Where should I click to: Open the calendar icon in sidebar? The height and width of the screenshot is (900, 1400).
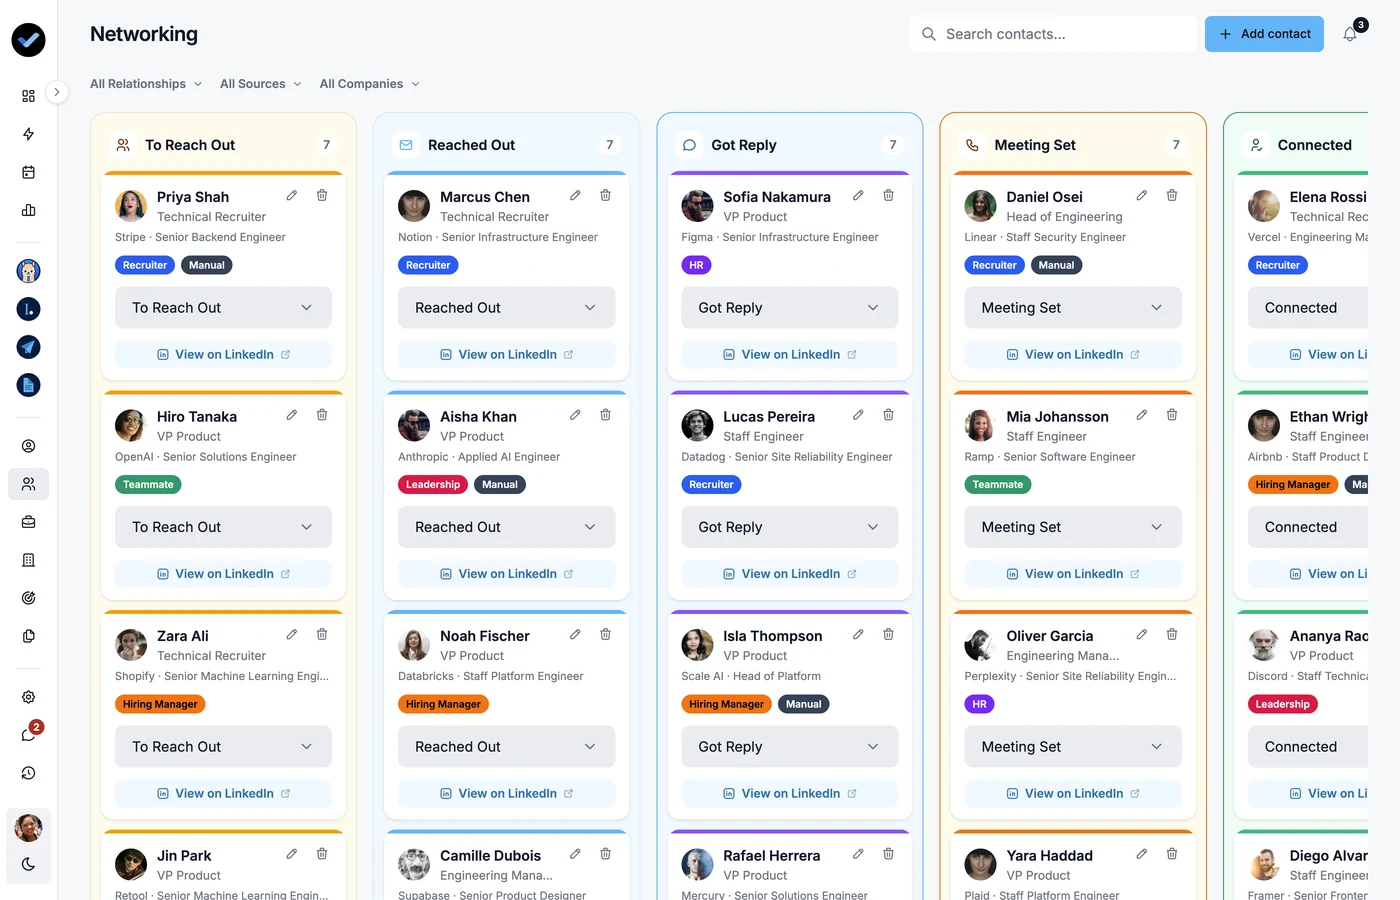point(28,172)
